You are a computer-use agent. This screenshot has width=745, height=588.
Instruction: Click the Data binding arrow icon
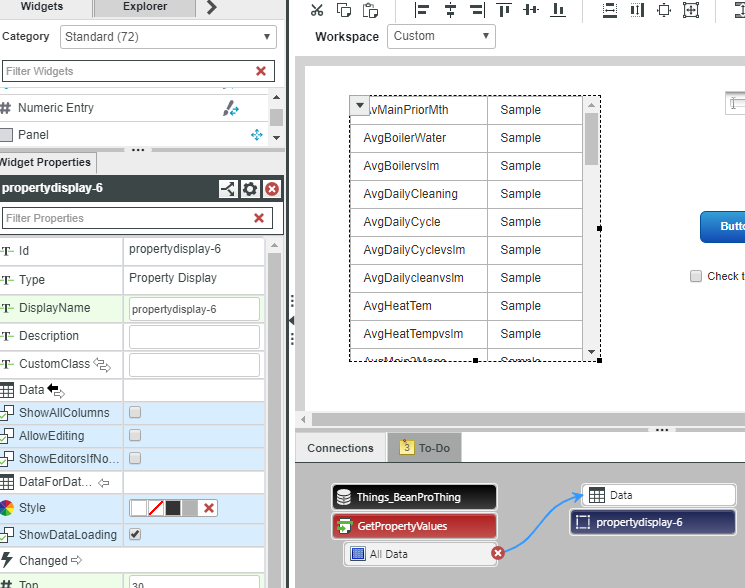pyautogui.click(x=56, y=391)
